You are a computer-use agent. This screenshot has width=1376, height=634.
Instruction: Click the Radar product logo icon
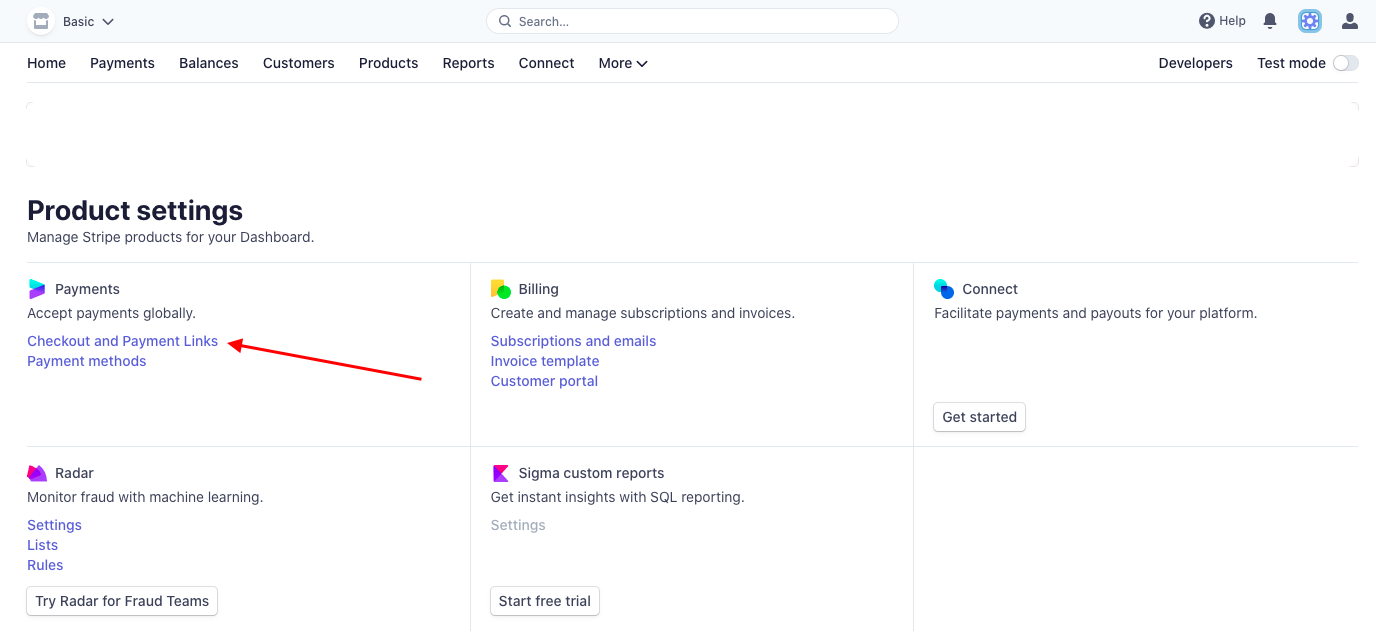[x=37, y=473]
